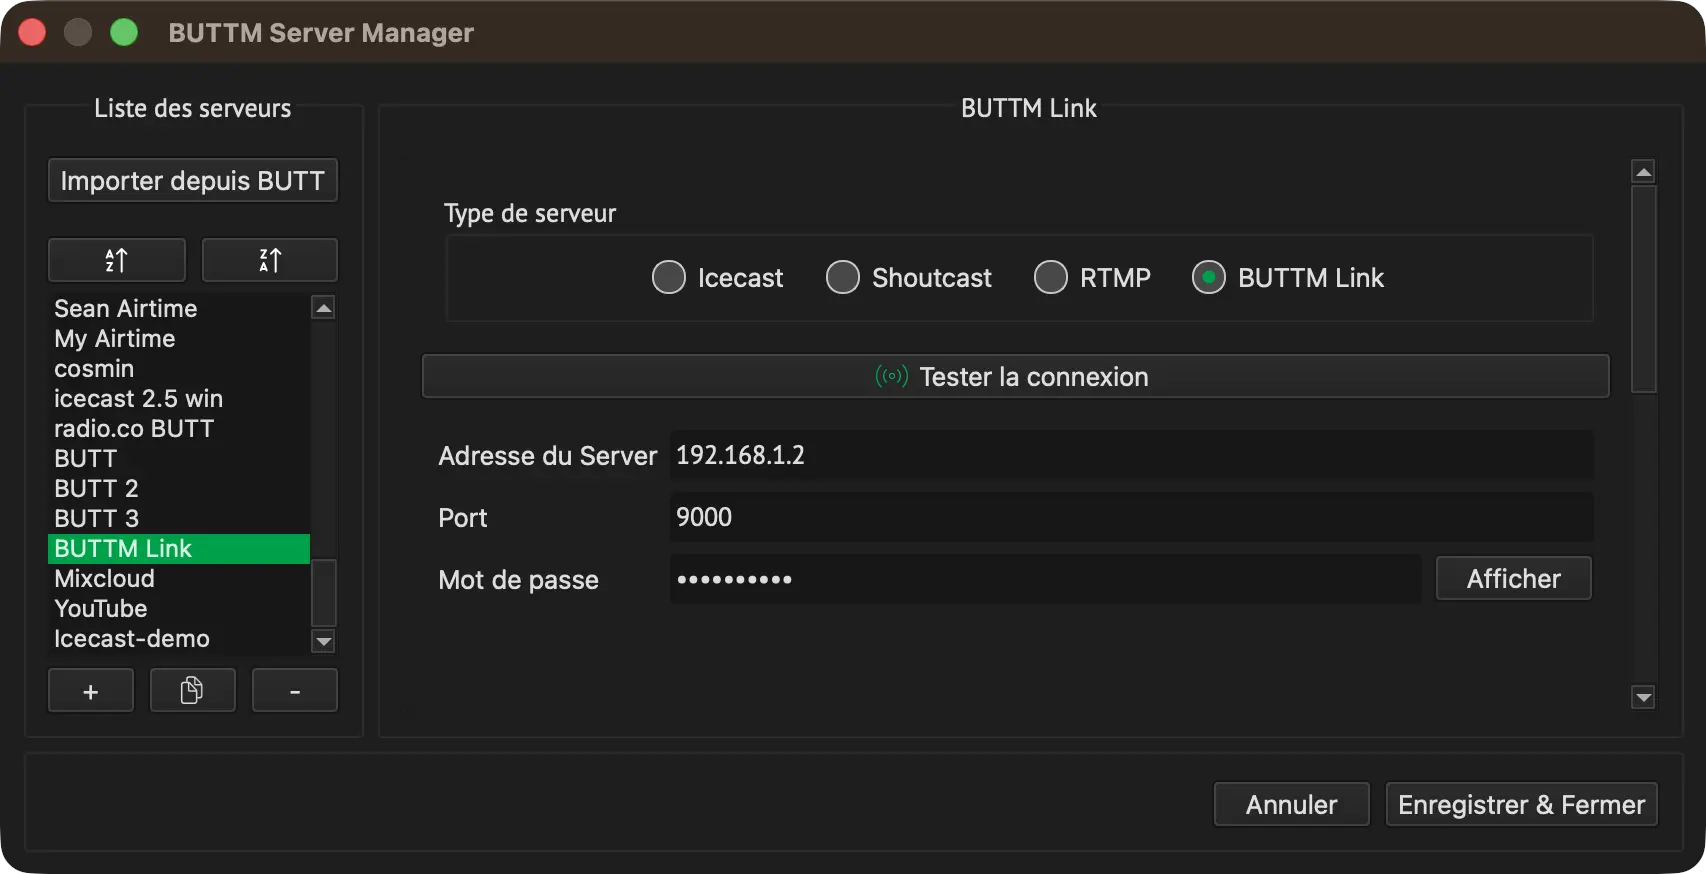Add a new server with the plus button

[x=91, y=691]
